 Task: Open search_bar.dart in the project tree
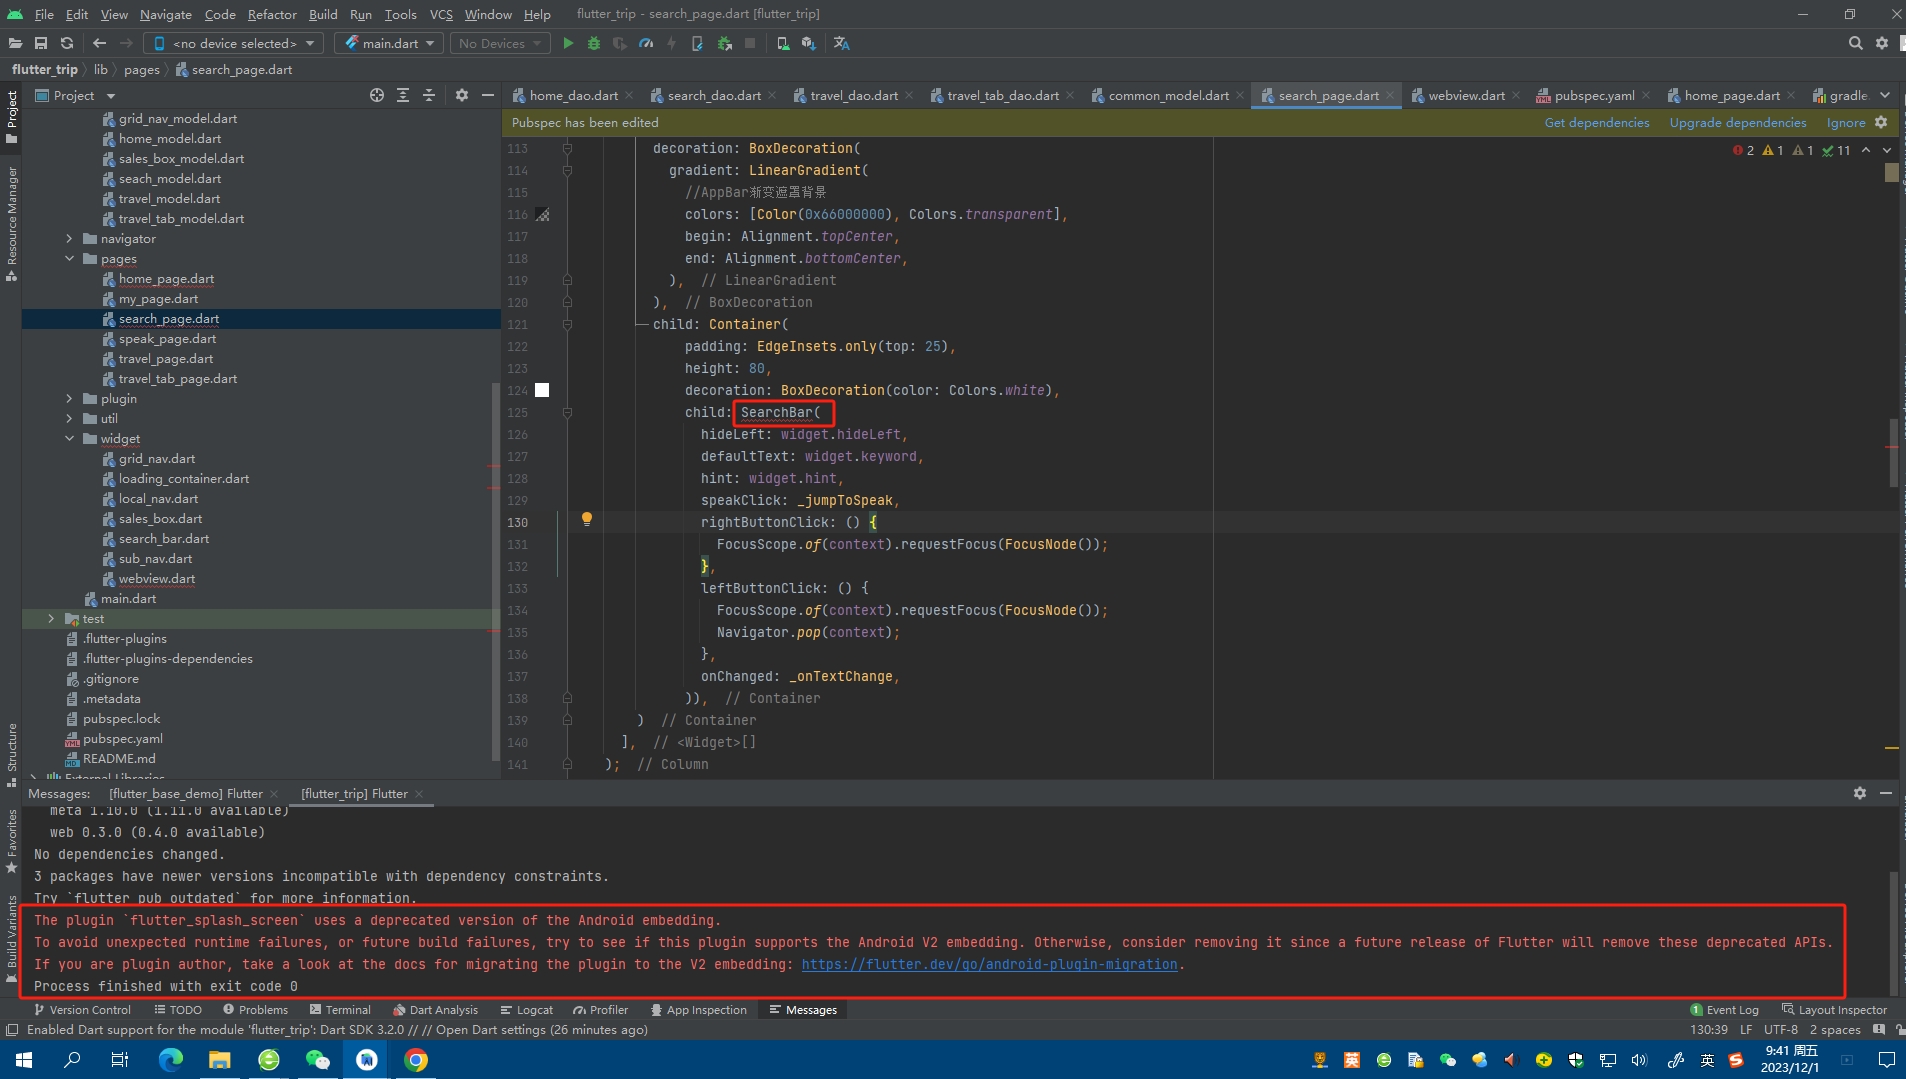click(164, 539)
